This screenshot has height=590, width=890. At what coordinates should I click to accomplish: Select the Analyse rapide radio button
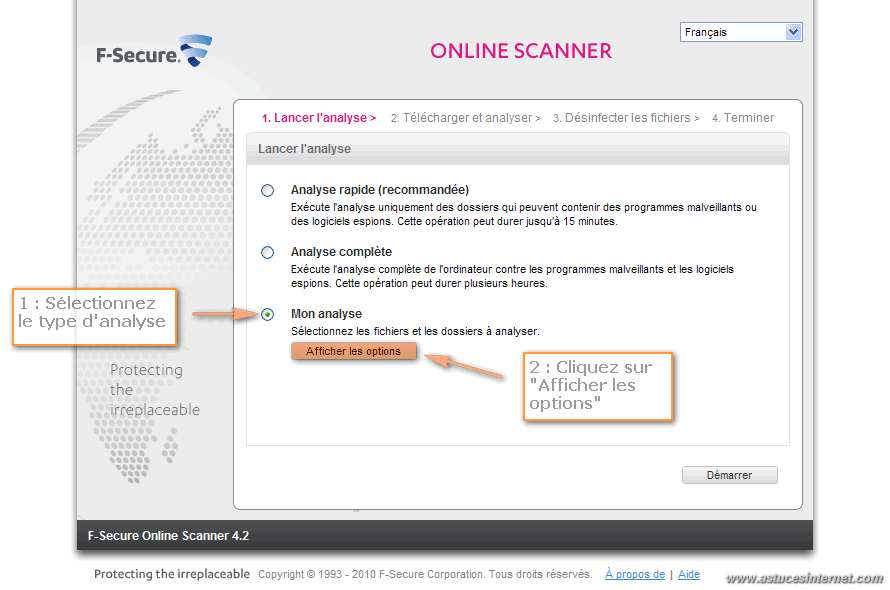pyautogui.click(x=267, y=190)
